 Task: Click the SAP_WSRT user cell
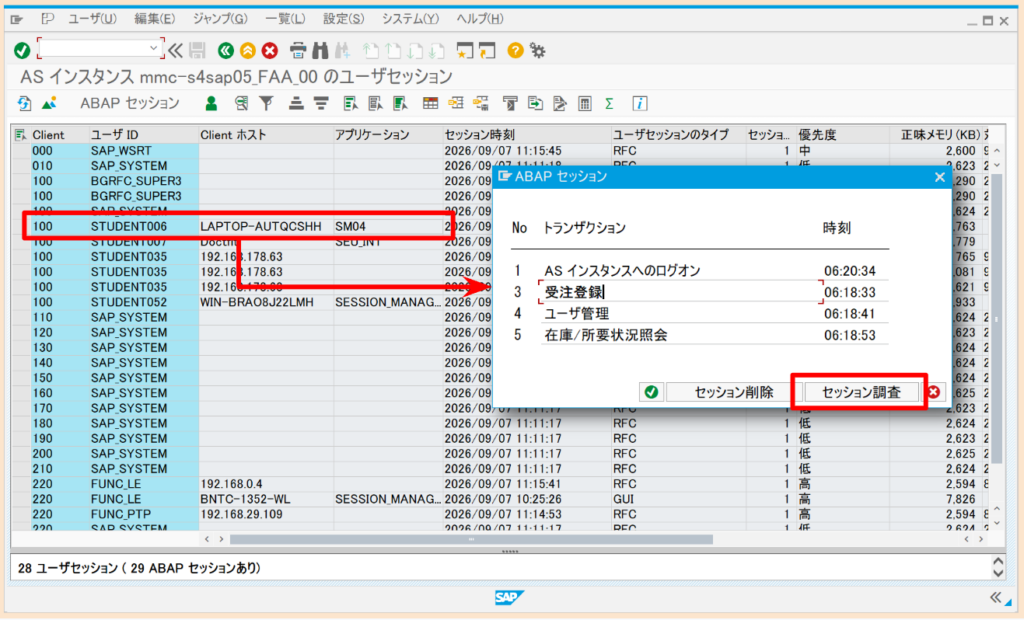tap(143, 150)
